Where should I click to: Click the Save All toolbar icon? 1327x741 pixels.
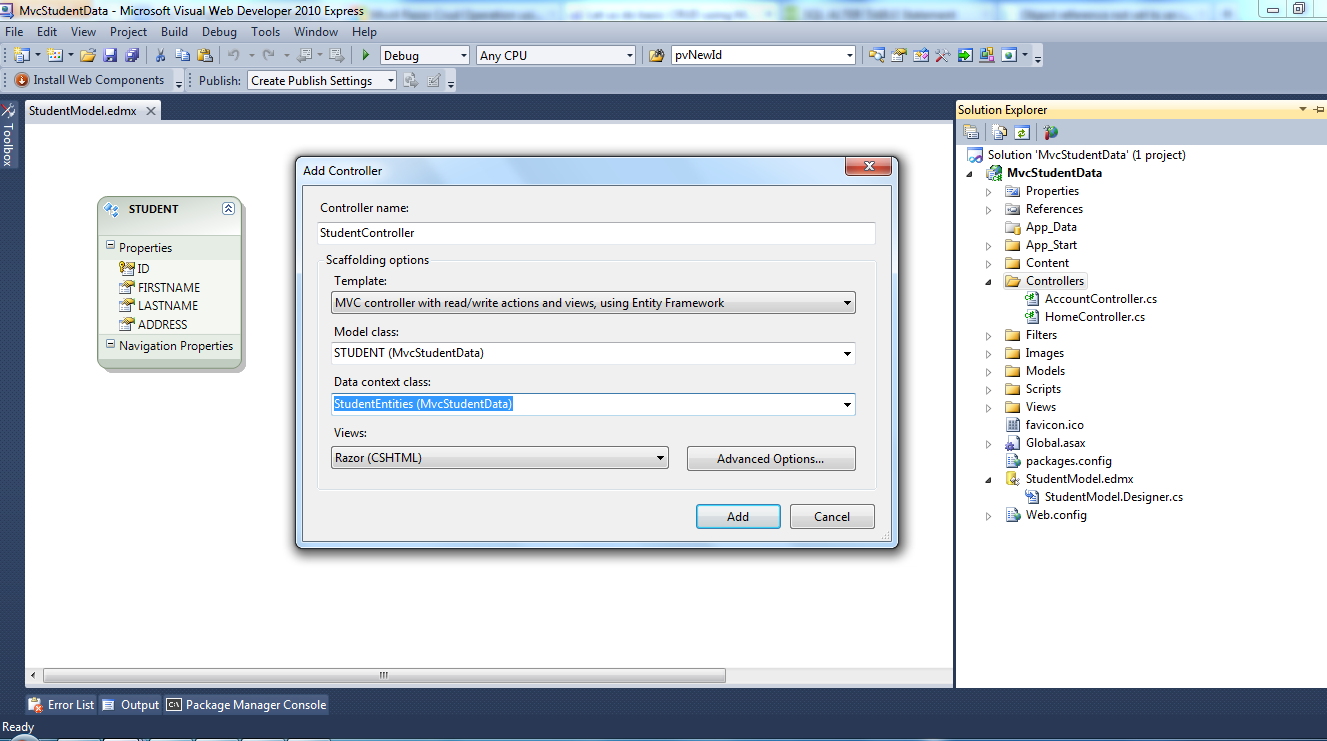click(132, 55)
